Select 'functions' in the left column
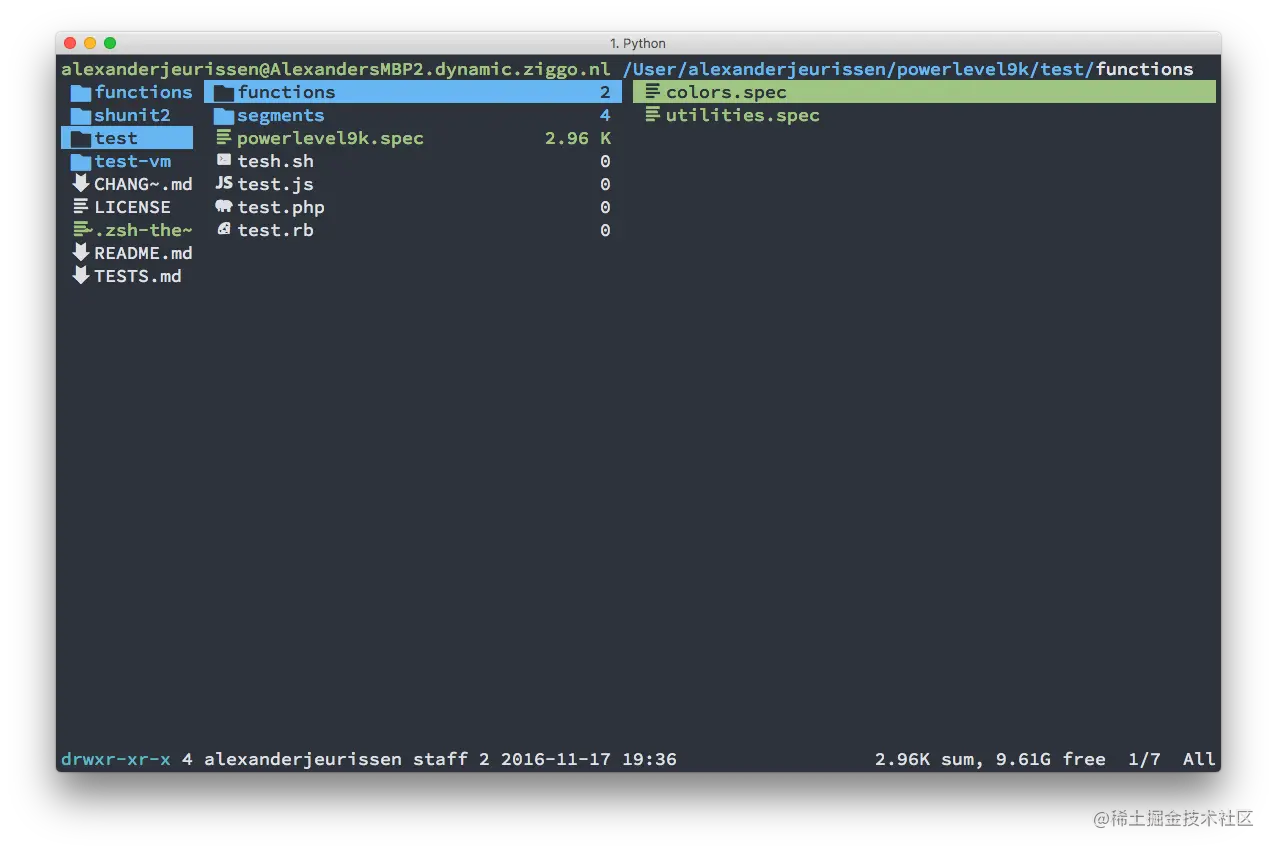 [x=143, y=92]
